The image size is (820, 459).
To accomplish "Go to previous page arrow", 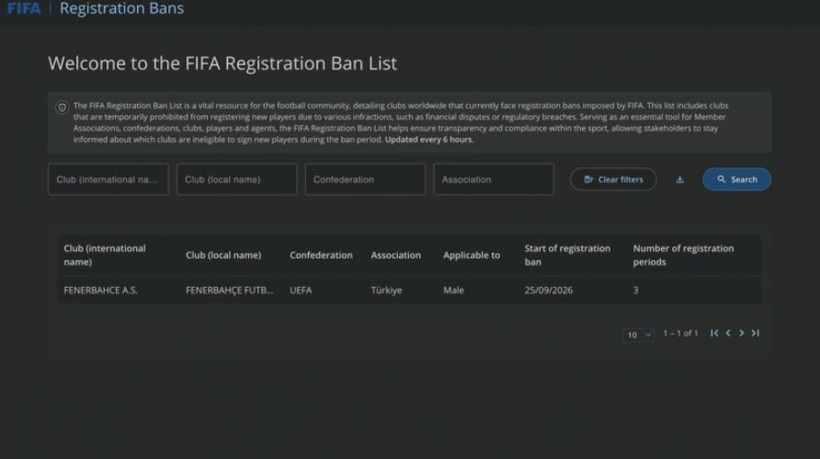I will click(x=728, y=333).
